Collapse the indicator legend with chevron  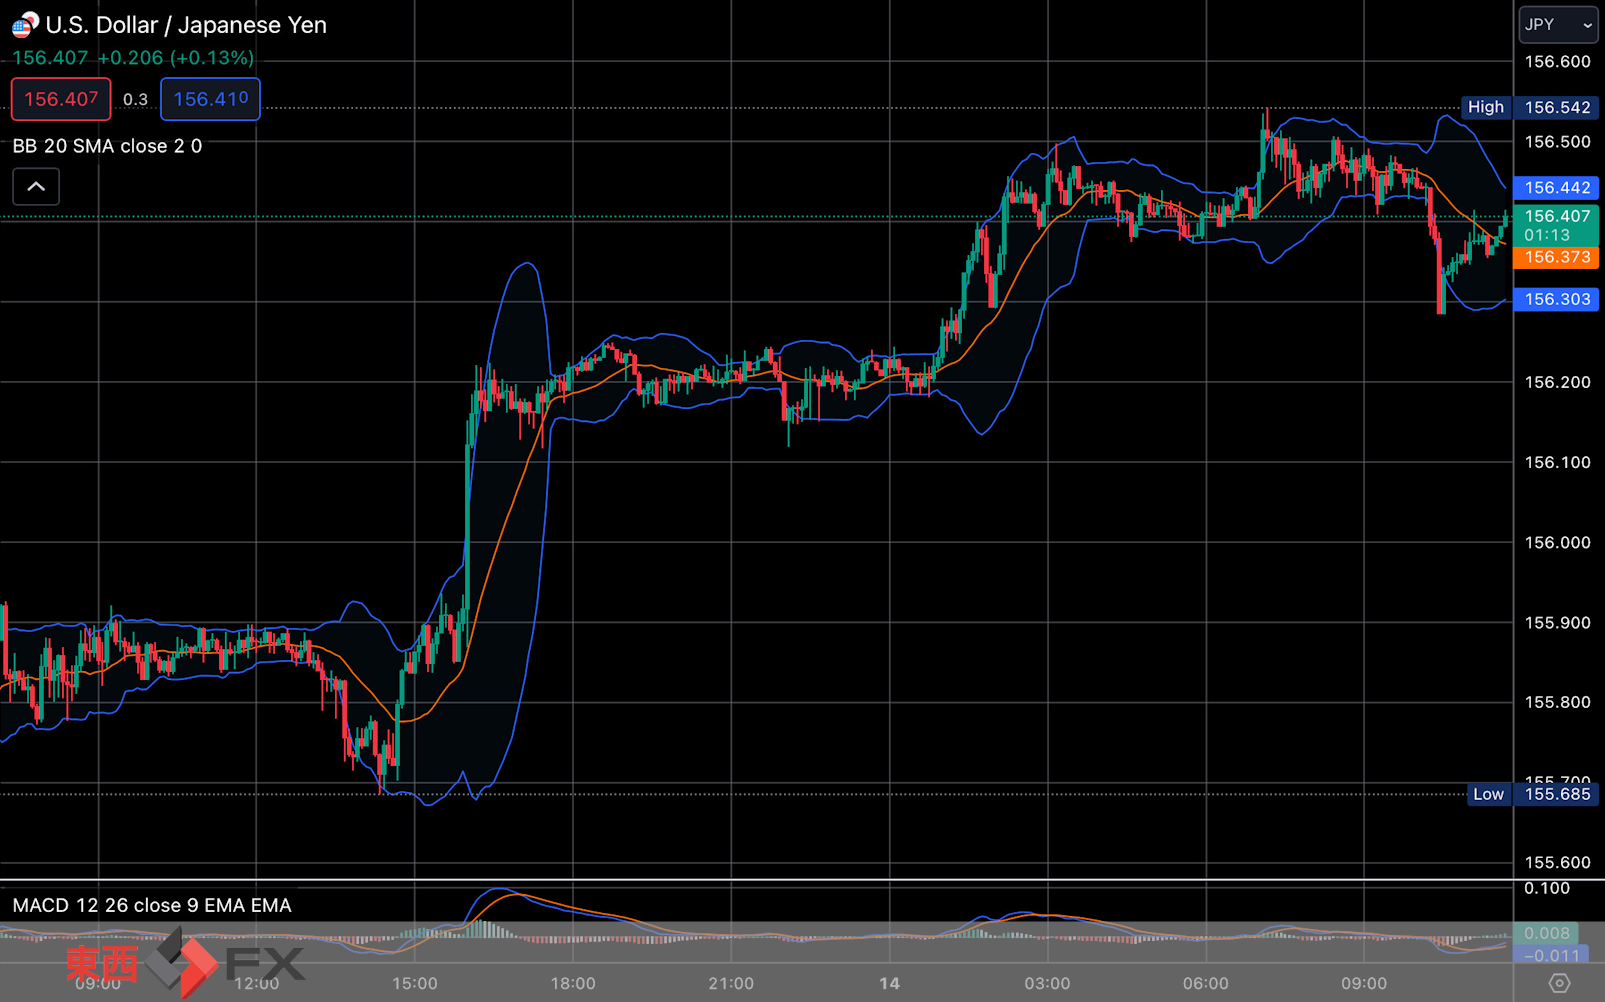(36, 187)
